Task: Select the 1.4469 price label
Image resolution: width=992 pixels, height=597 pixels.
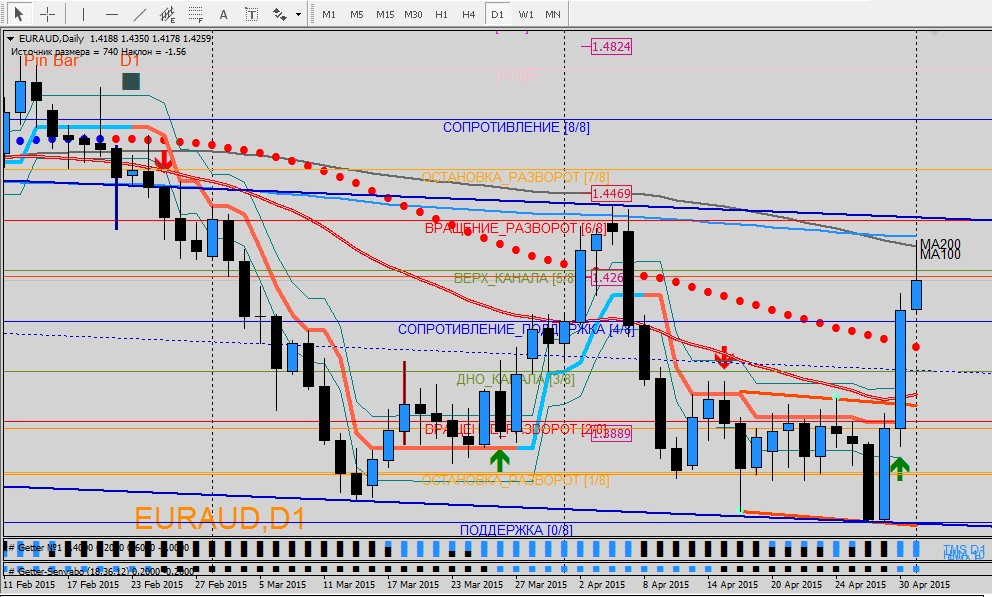Action: pos(611,194)
